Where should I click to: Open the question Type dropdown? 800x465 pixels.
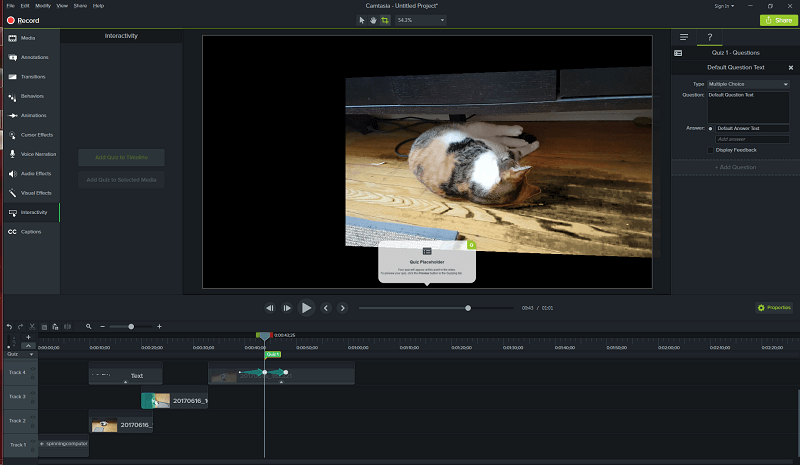[x=748, y=84]
